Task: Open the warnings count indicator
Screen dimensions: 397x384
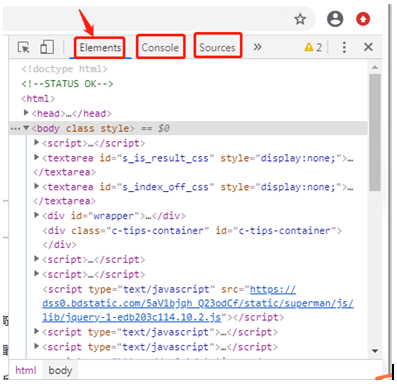Action: pos(313,47)
